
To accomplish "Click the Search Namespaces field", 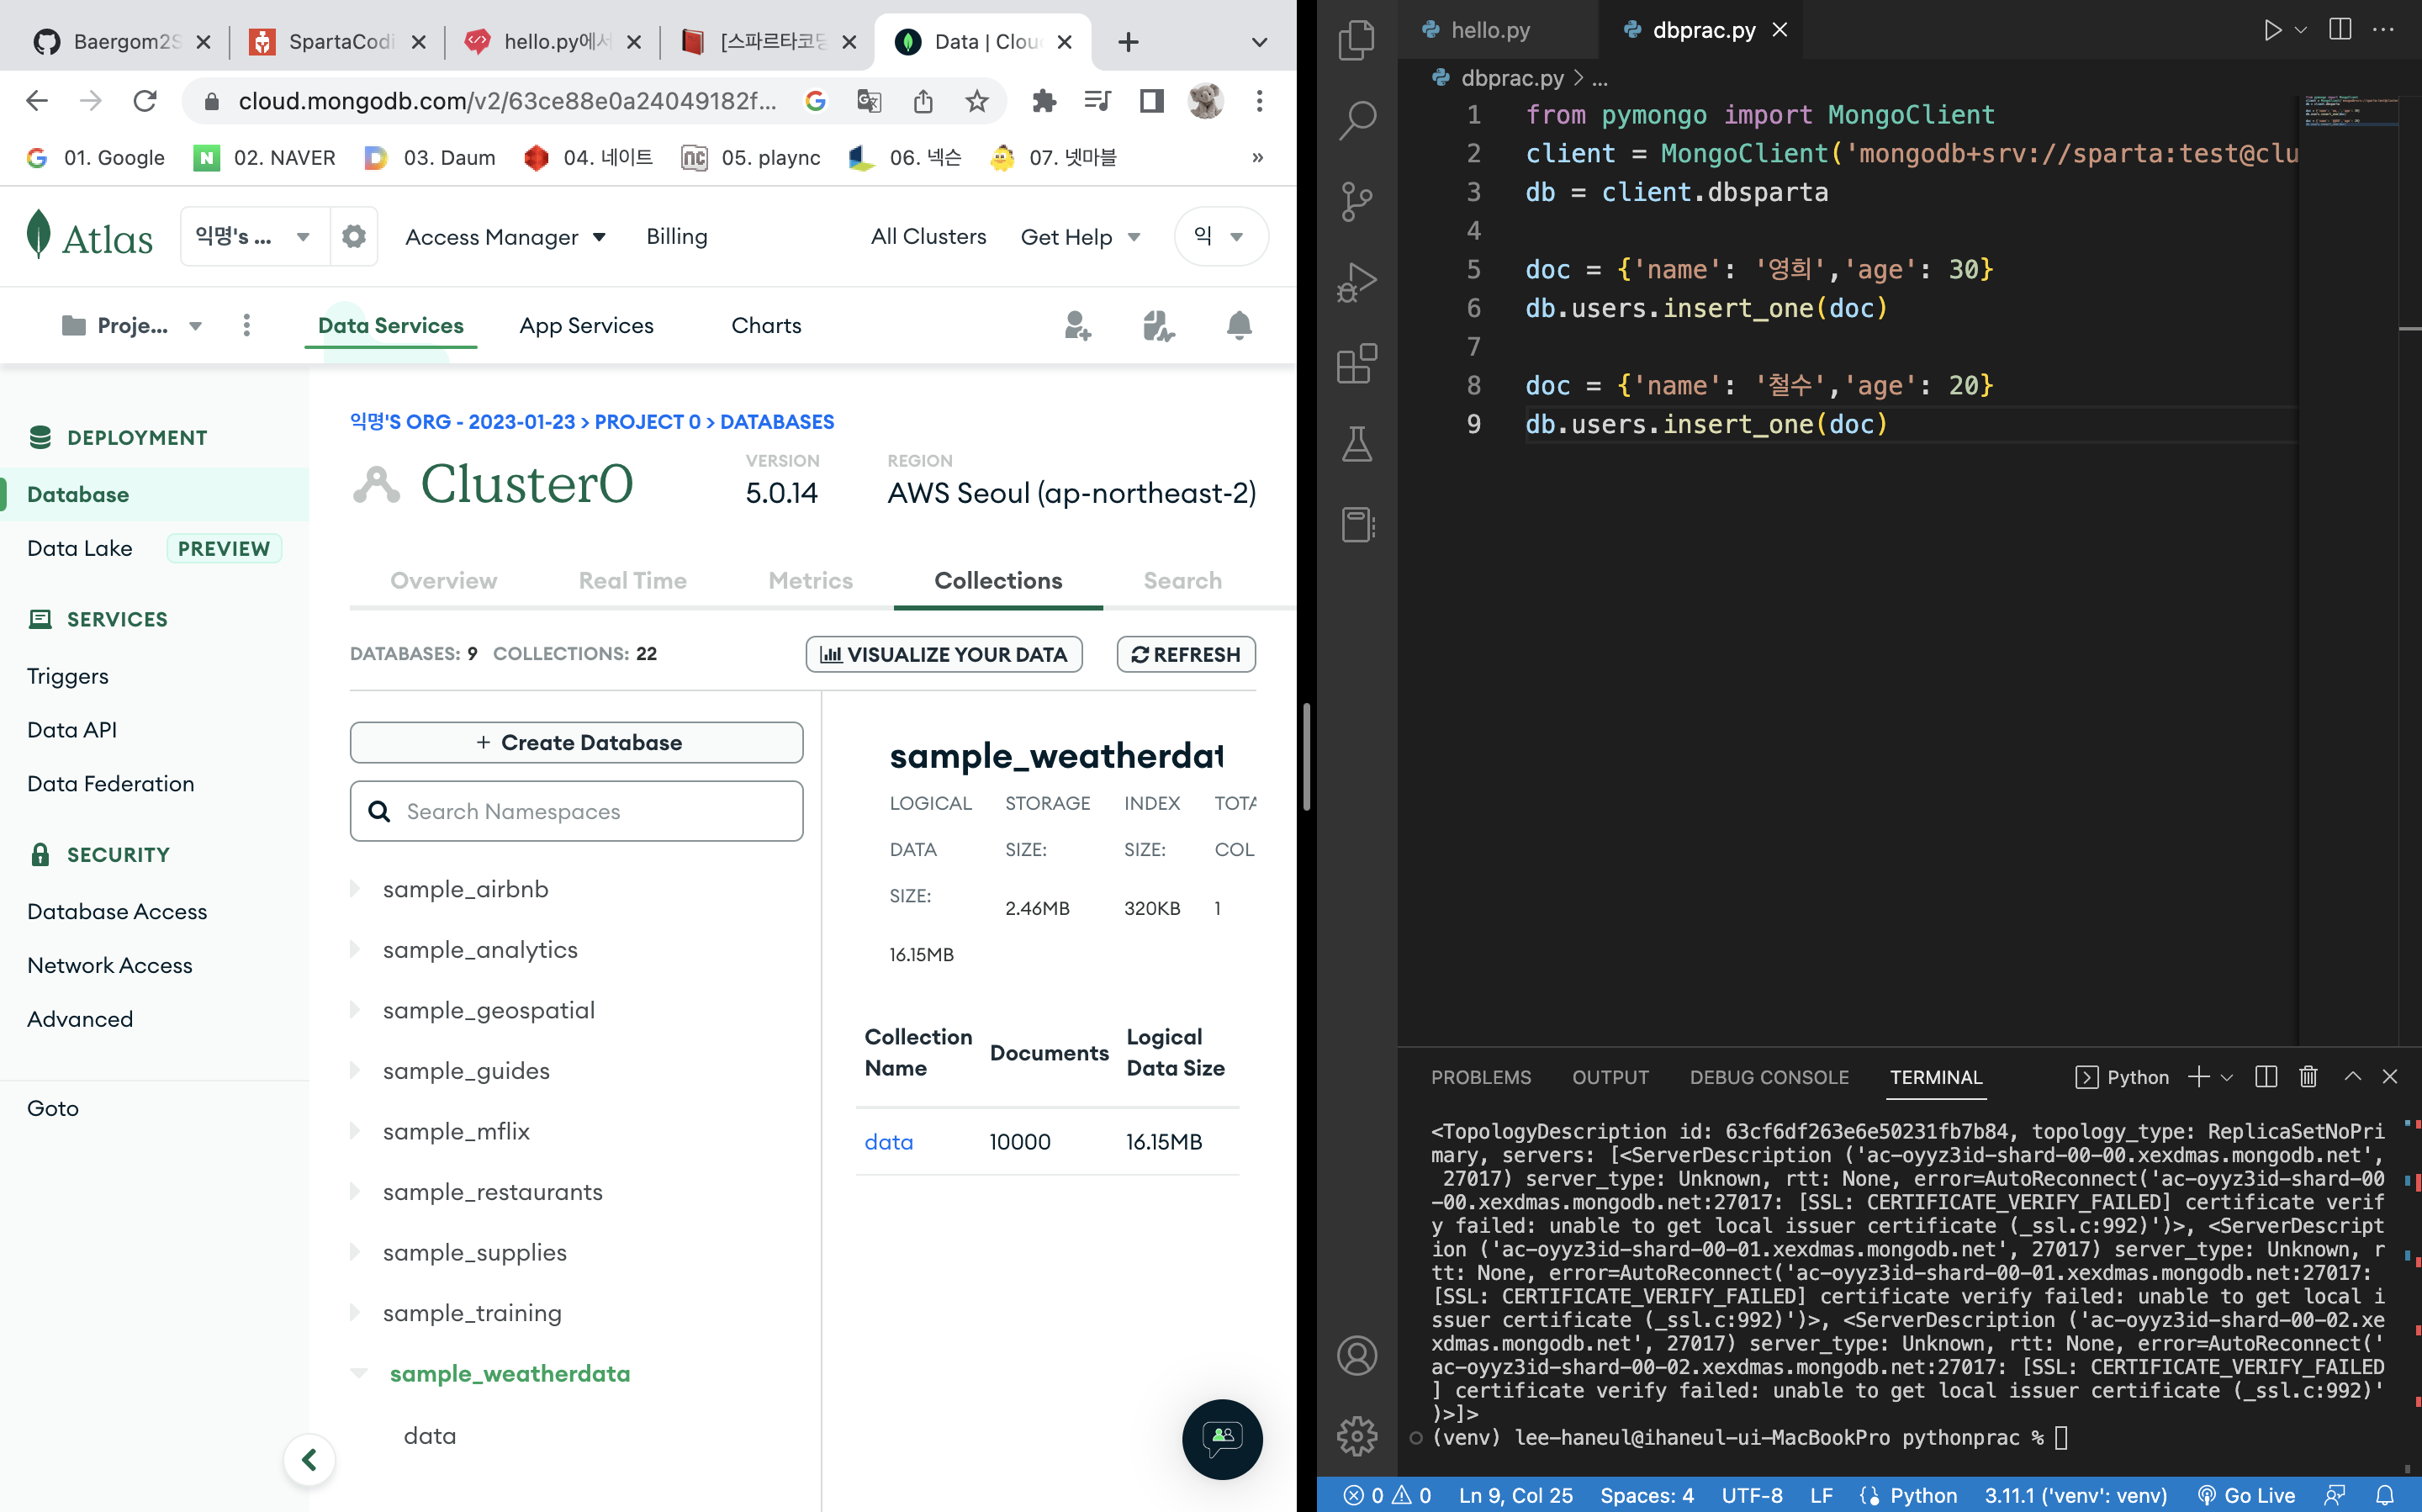I will coord(576,811).
